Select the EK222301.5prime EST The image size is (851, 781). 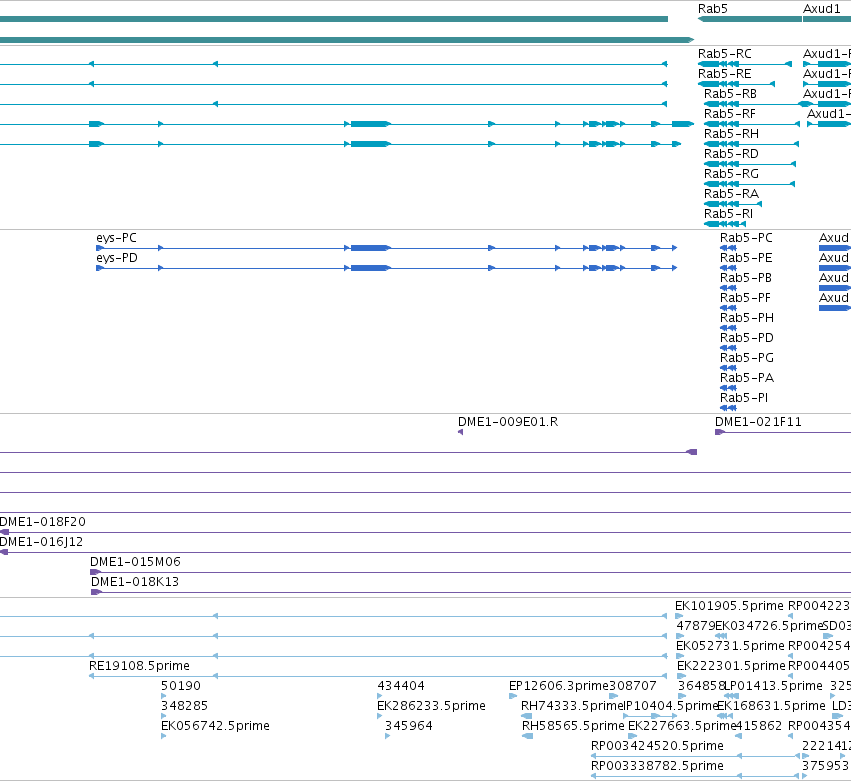pos(731,667)
